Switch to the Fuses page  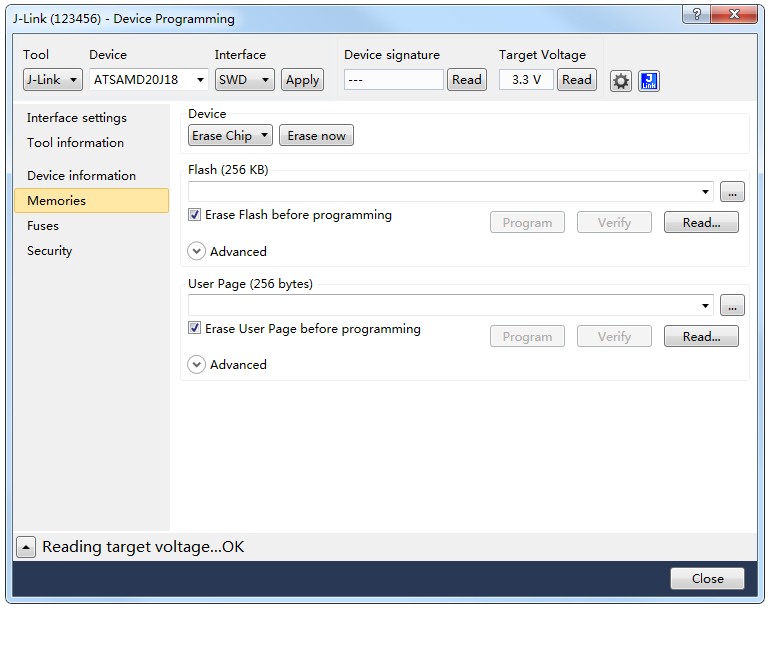click(43, 226)
